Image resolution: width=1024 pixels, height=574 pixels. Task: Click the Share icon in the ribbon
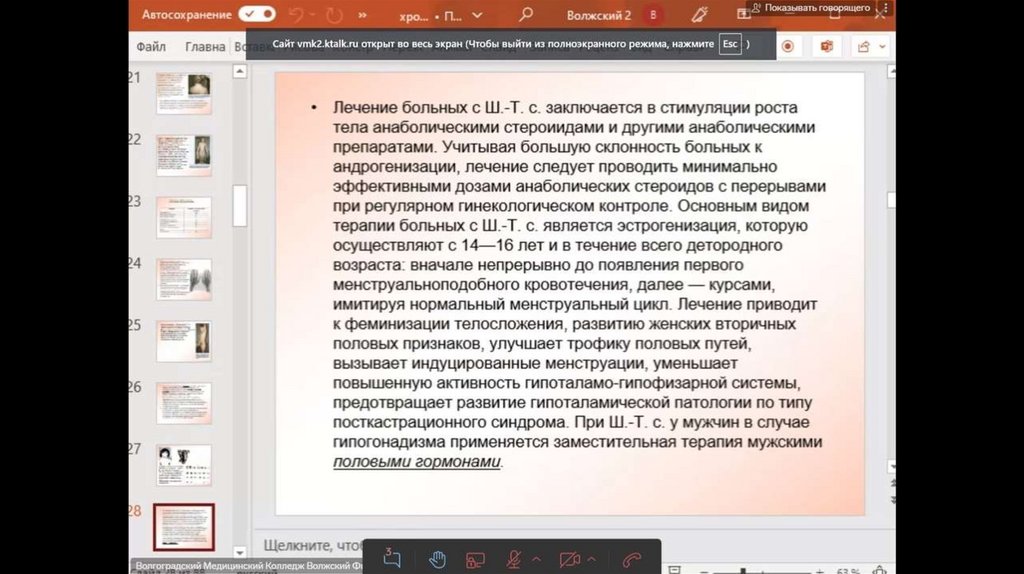click(x=865, y=47)
